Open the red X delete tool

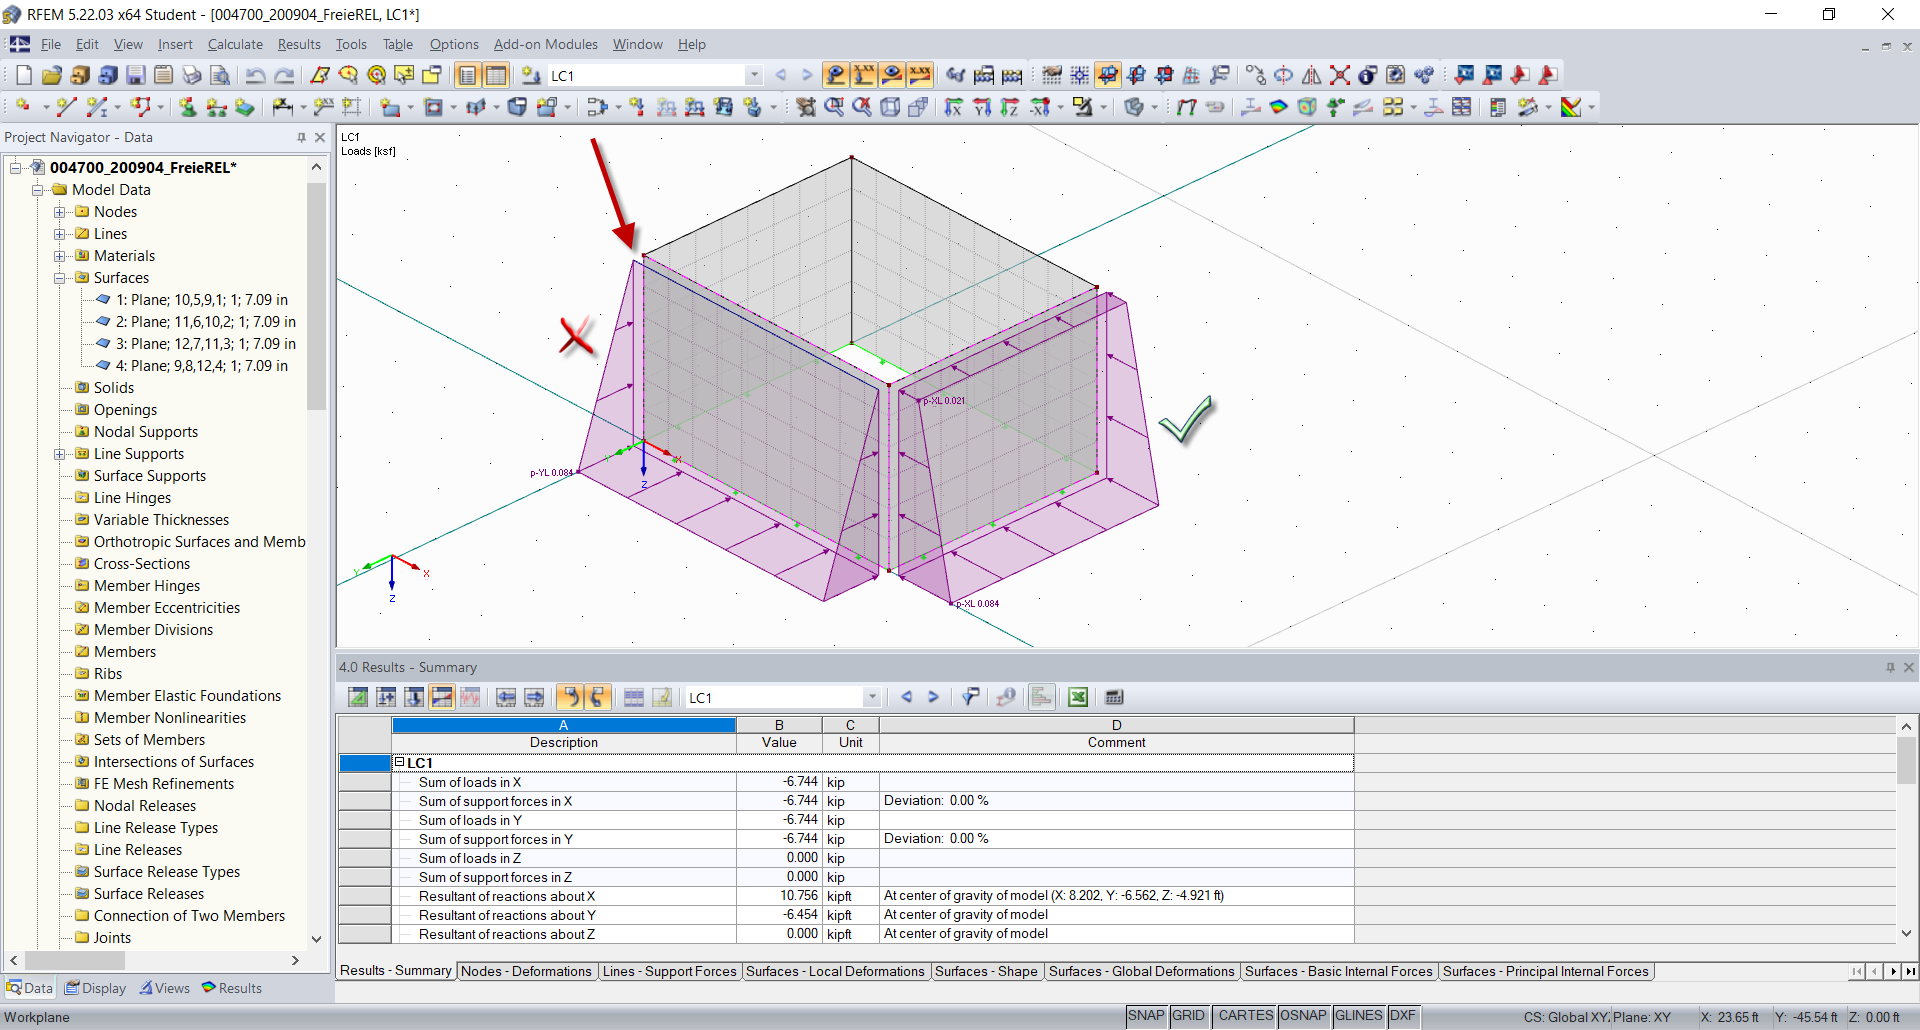[x=1340, y=75]
